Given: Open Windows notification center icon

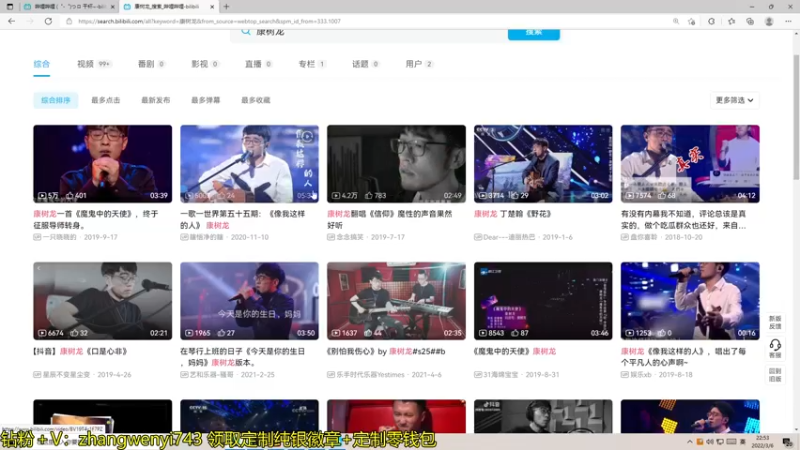Looking at the screenshot, I should tap(788, 442).
